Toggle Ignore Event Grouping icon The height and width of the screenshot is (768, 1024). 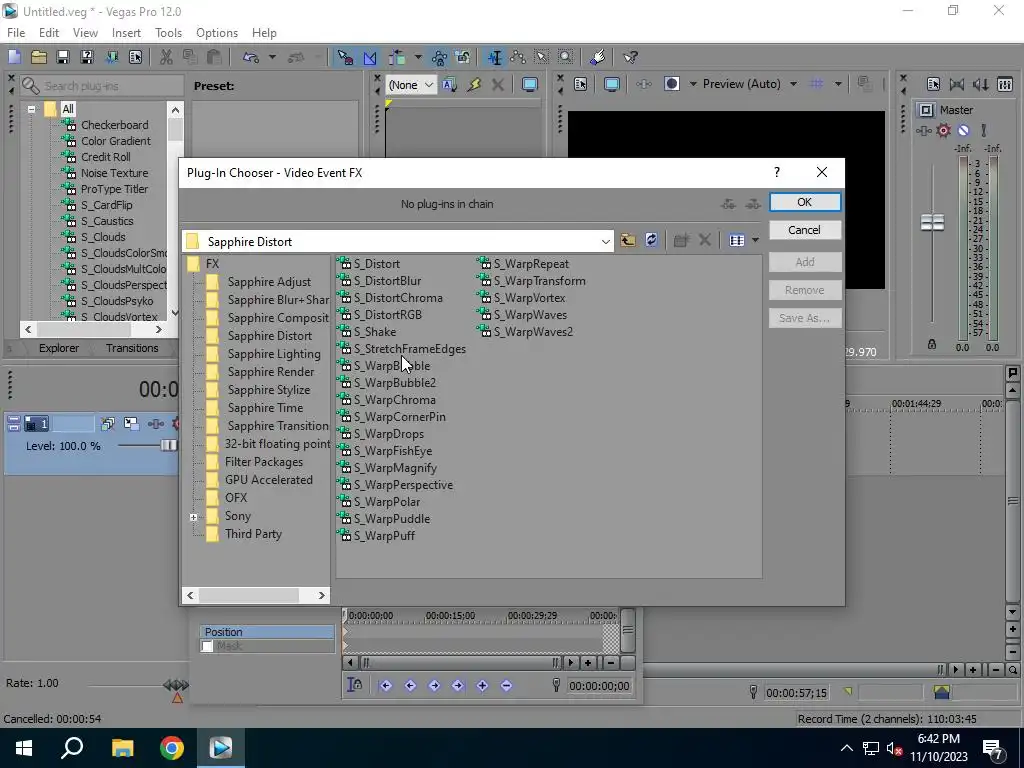463,57
